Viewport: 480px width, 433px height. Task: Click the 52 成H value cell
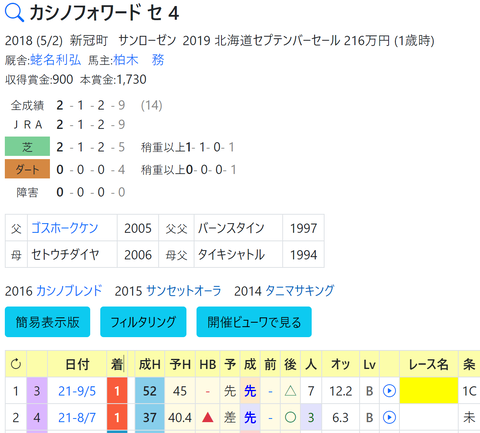pyautogui.click(x=150, y=391)
